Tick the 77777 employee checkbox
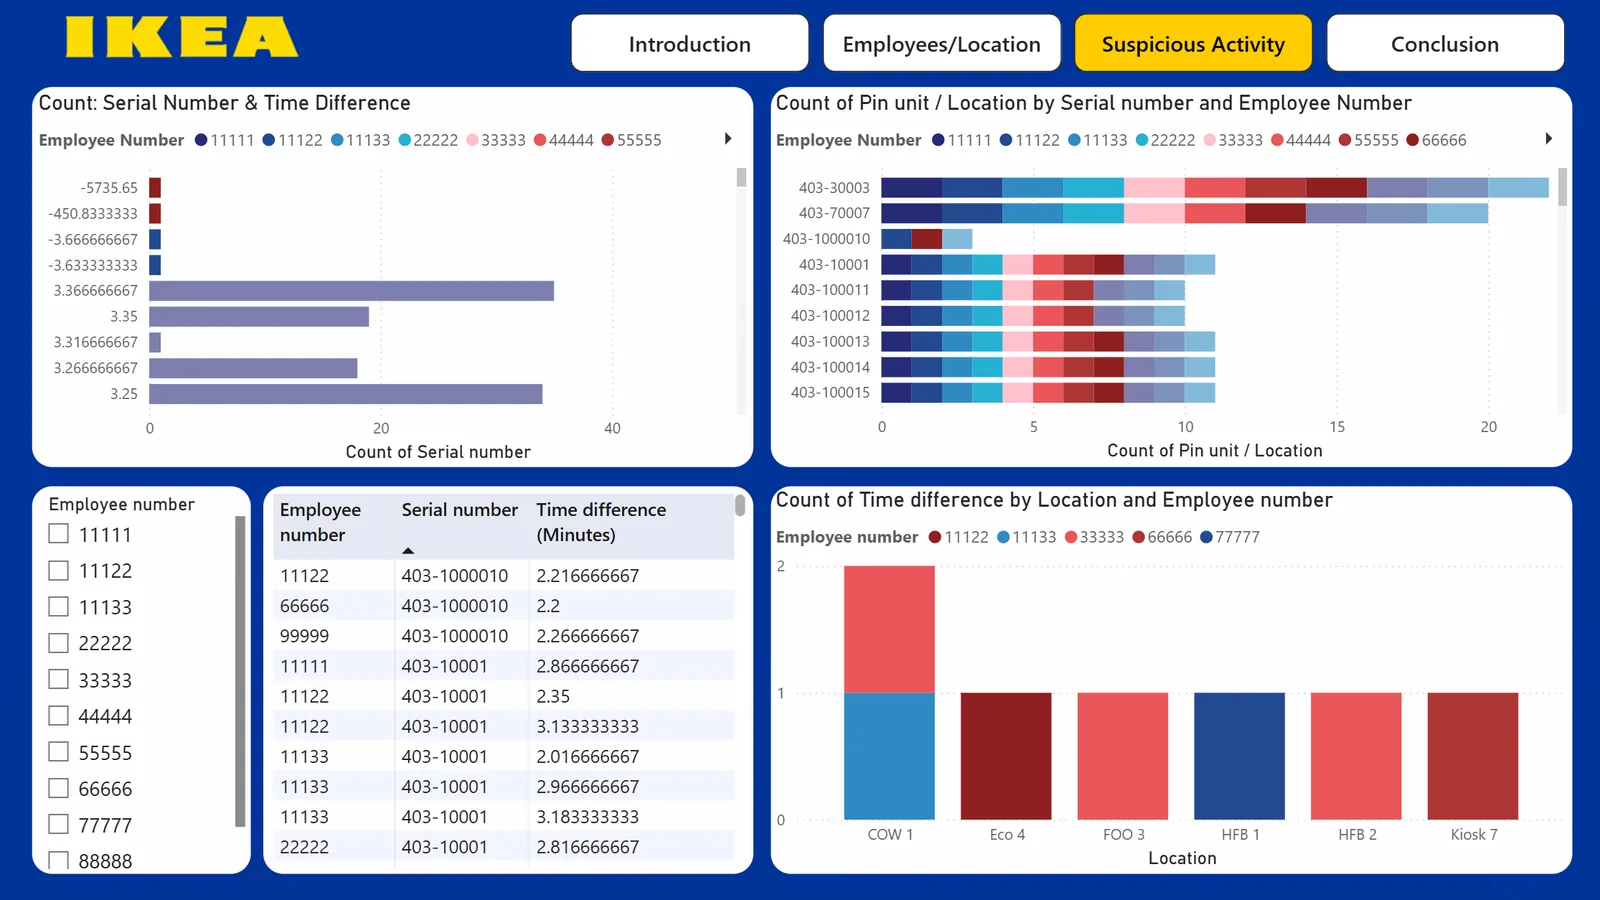 coord(59,824)
